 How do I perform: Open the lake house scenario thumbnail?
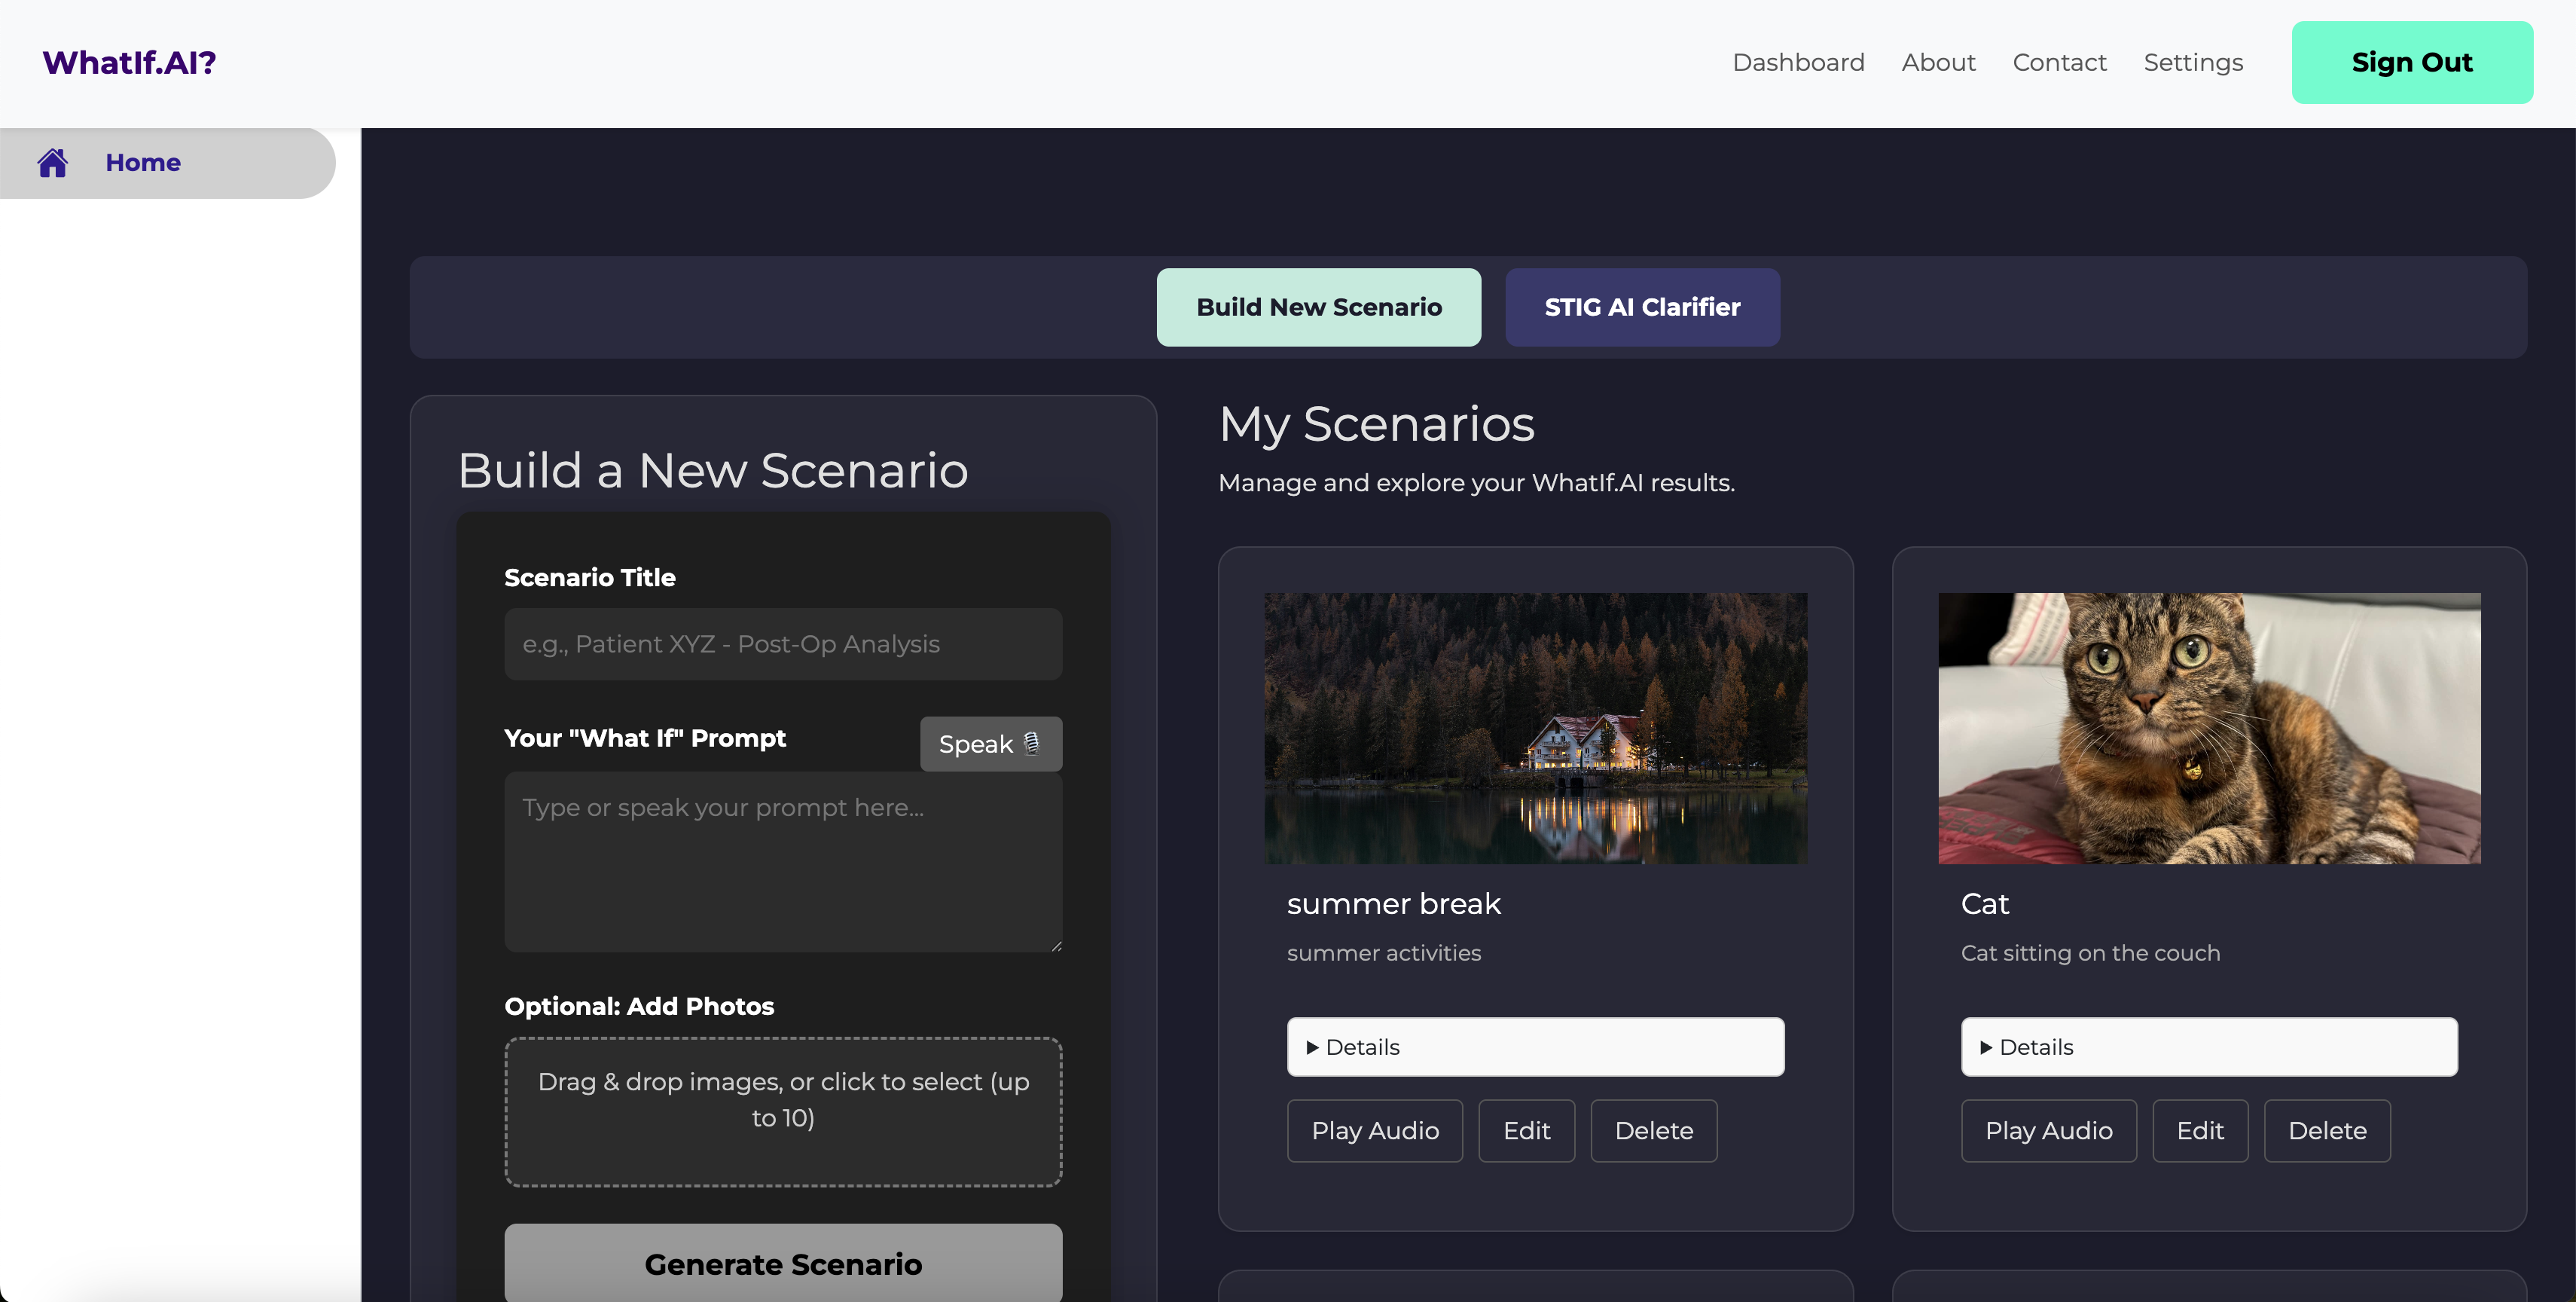point(1534,728)
